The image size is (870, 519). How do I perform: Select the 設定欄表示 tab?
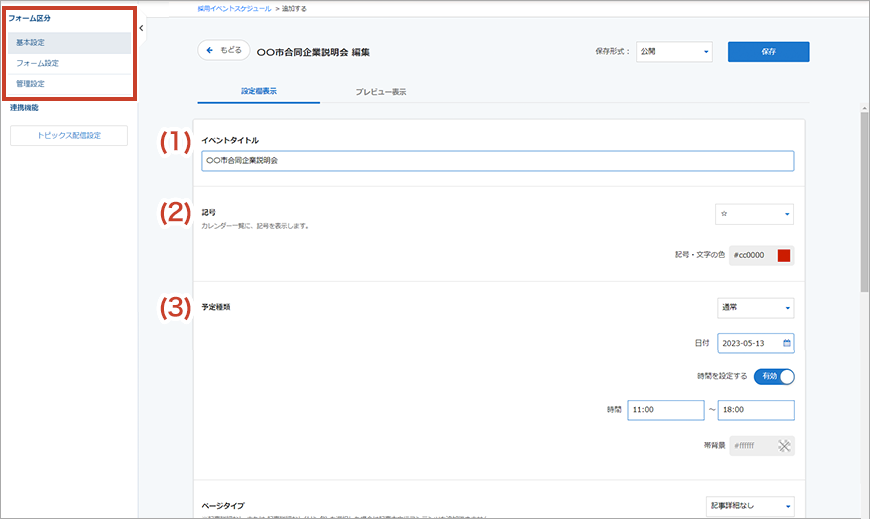point(259,91)
